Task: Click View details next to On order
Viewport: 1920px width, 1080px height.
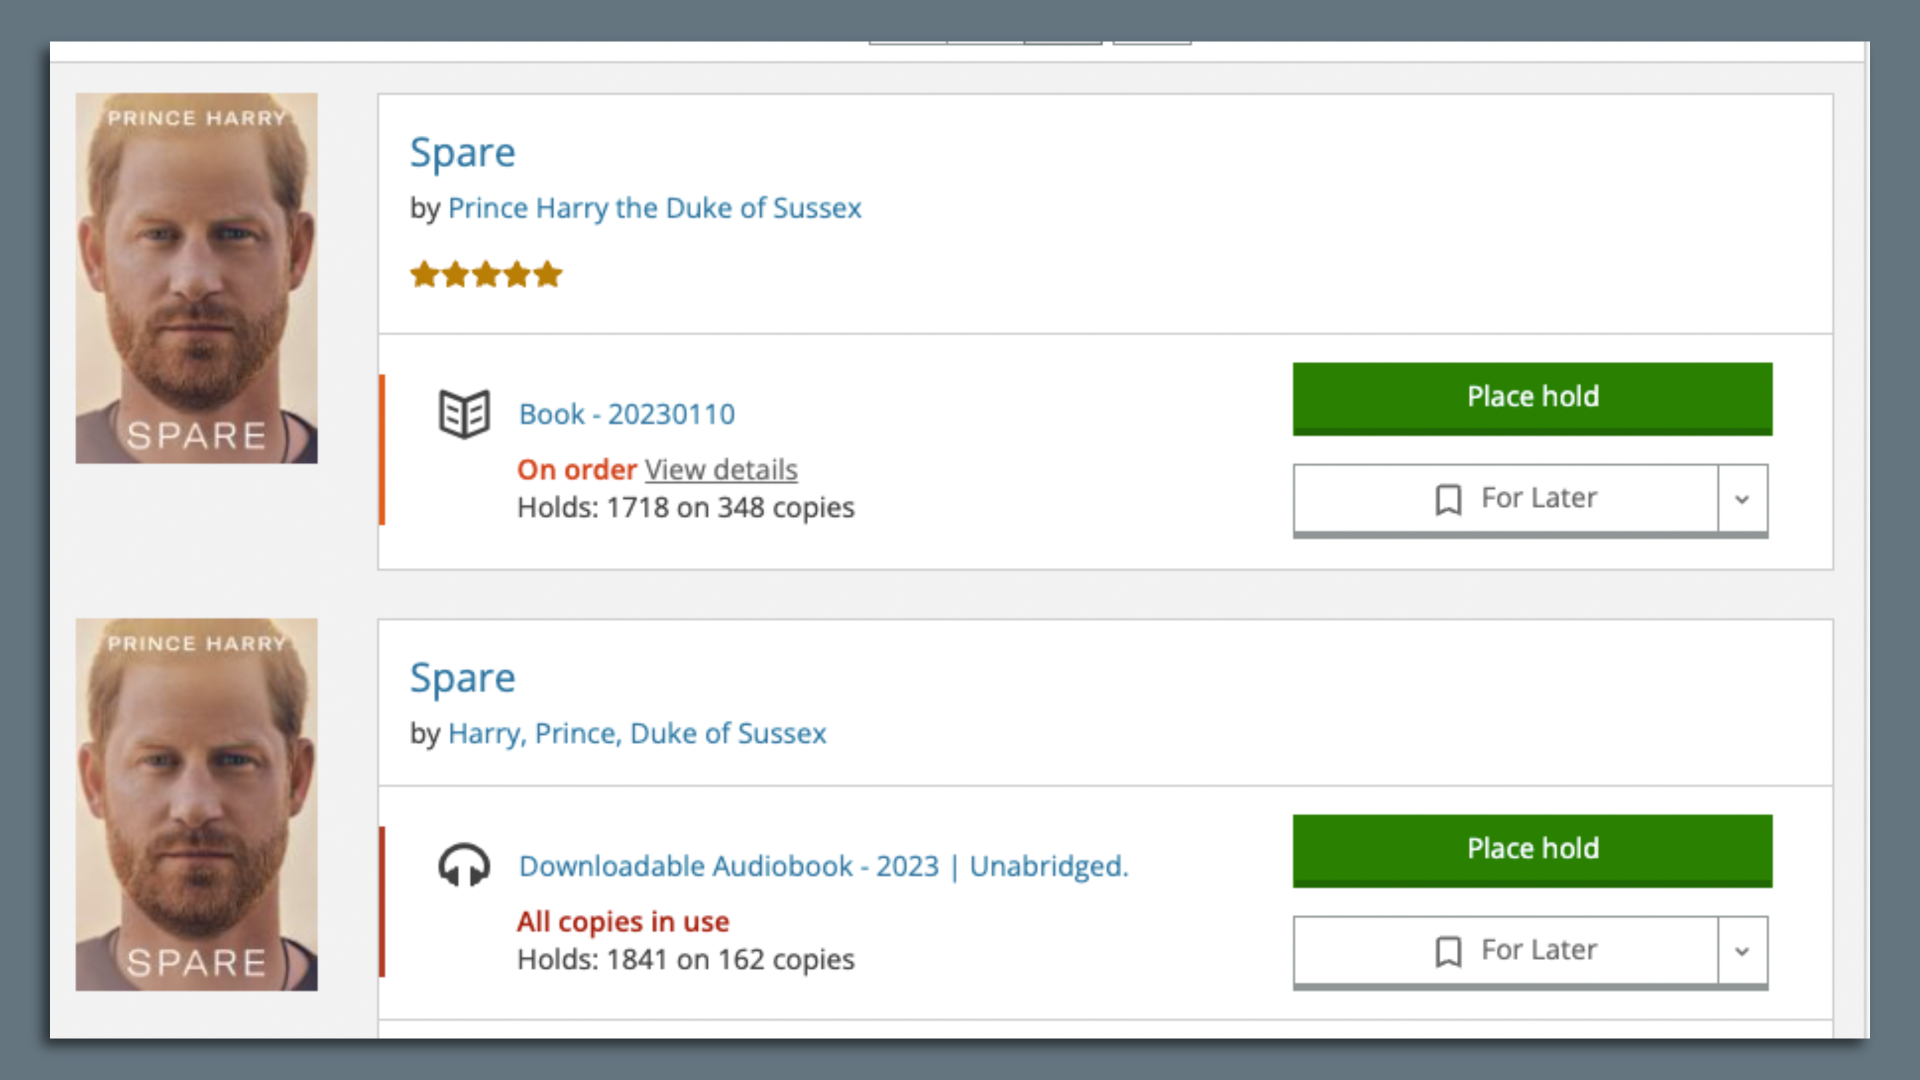Action: click(720, 469)
